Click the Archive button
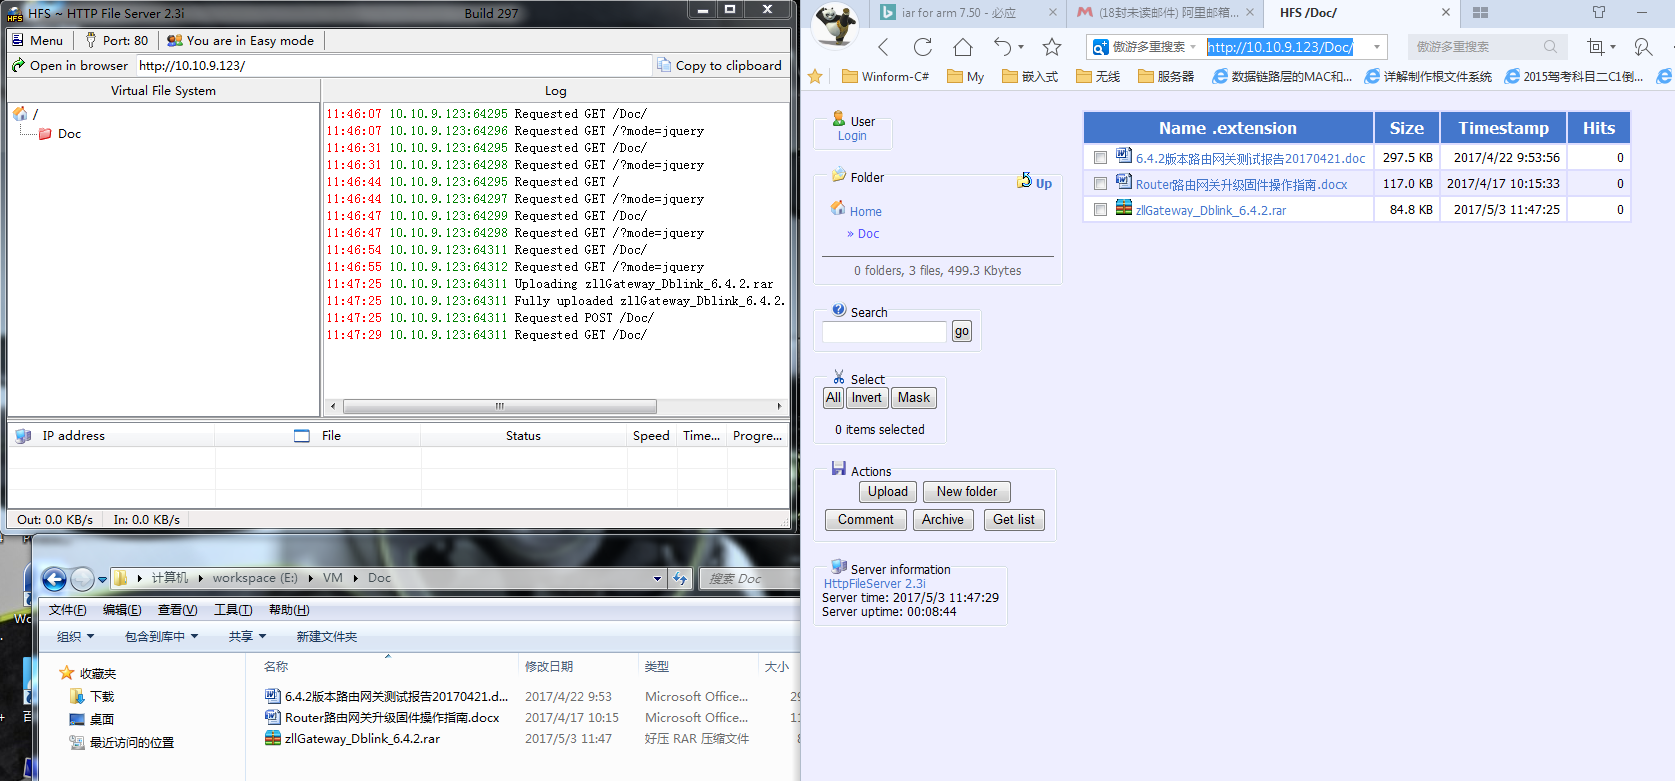 [x=943, y=520]
